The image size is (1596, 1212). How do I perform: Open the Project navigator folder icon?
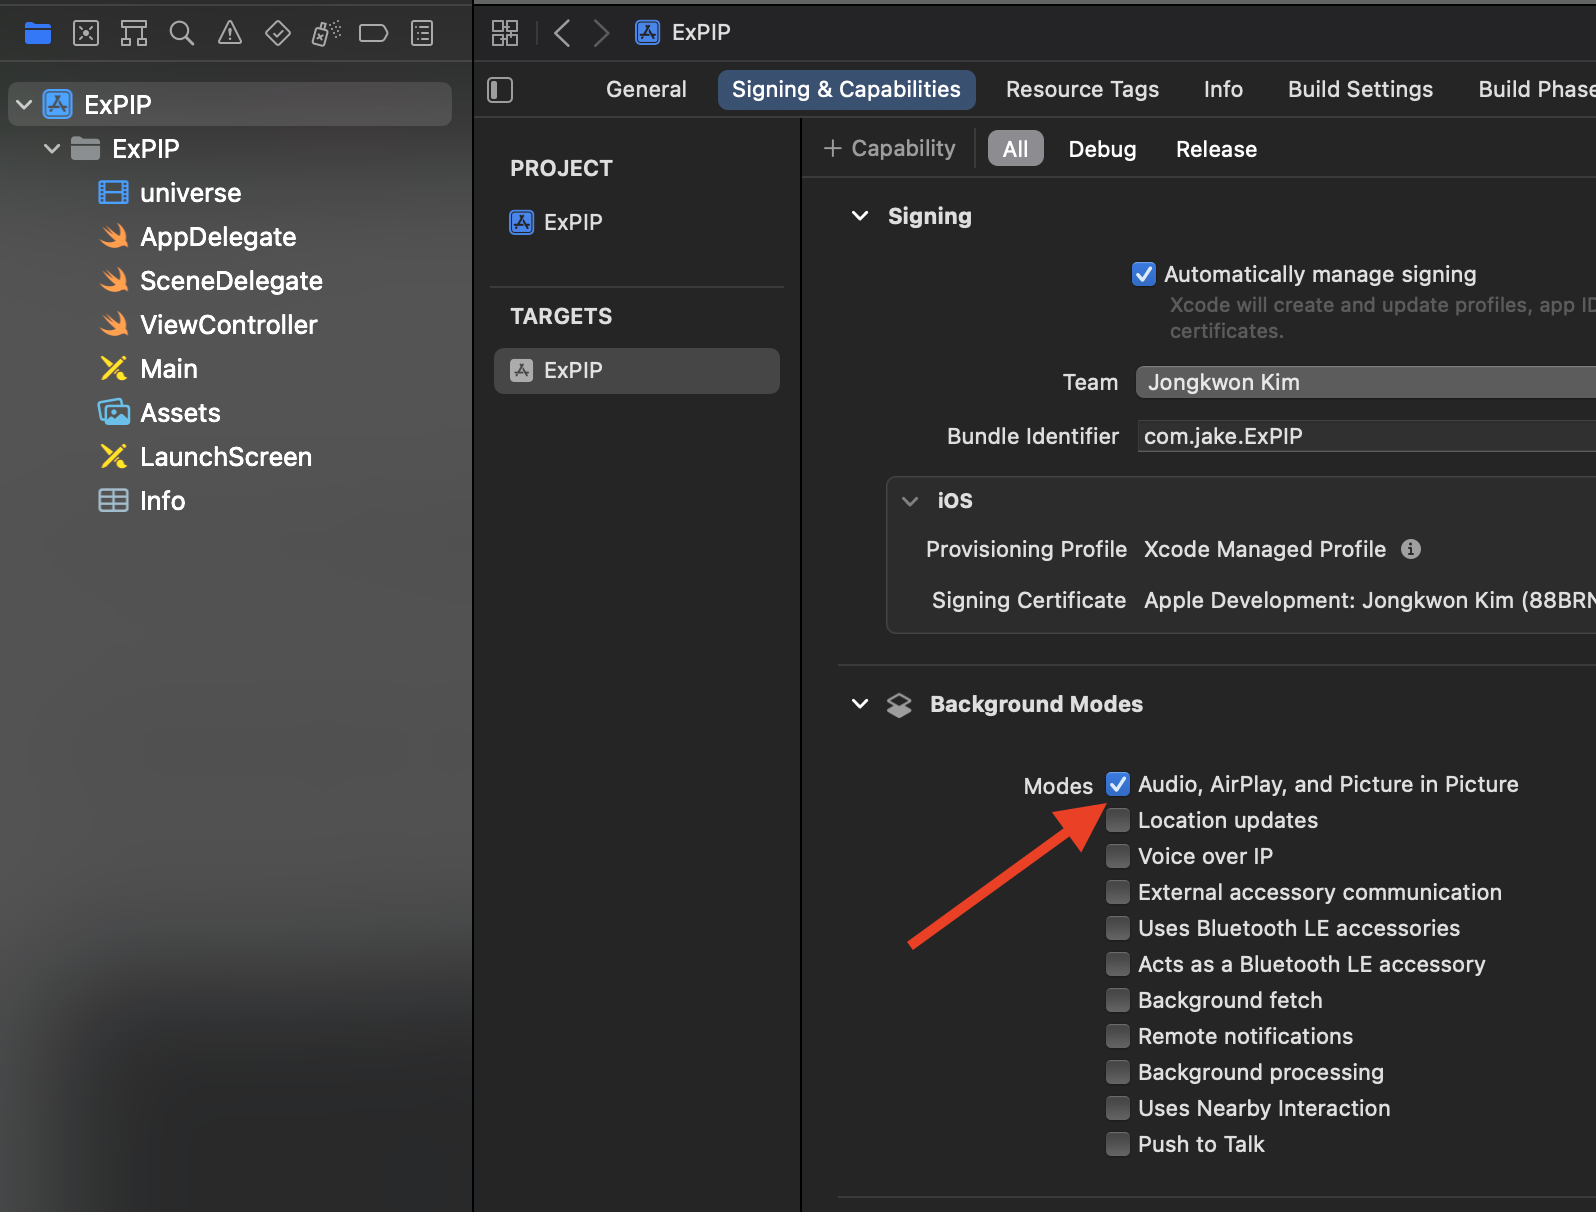point(38,33)
